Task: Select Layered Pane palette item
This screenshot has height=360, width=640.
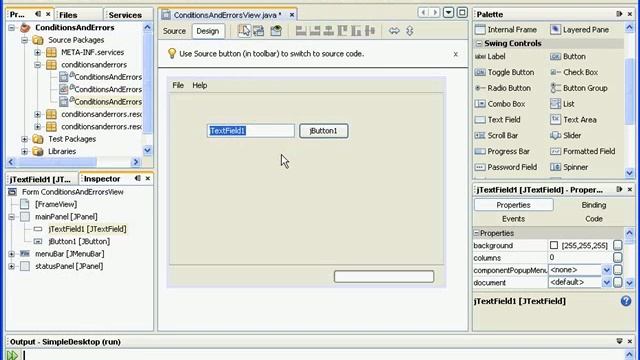Action: click(x=580, y=30)
